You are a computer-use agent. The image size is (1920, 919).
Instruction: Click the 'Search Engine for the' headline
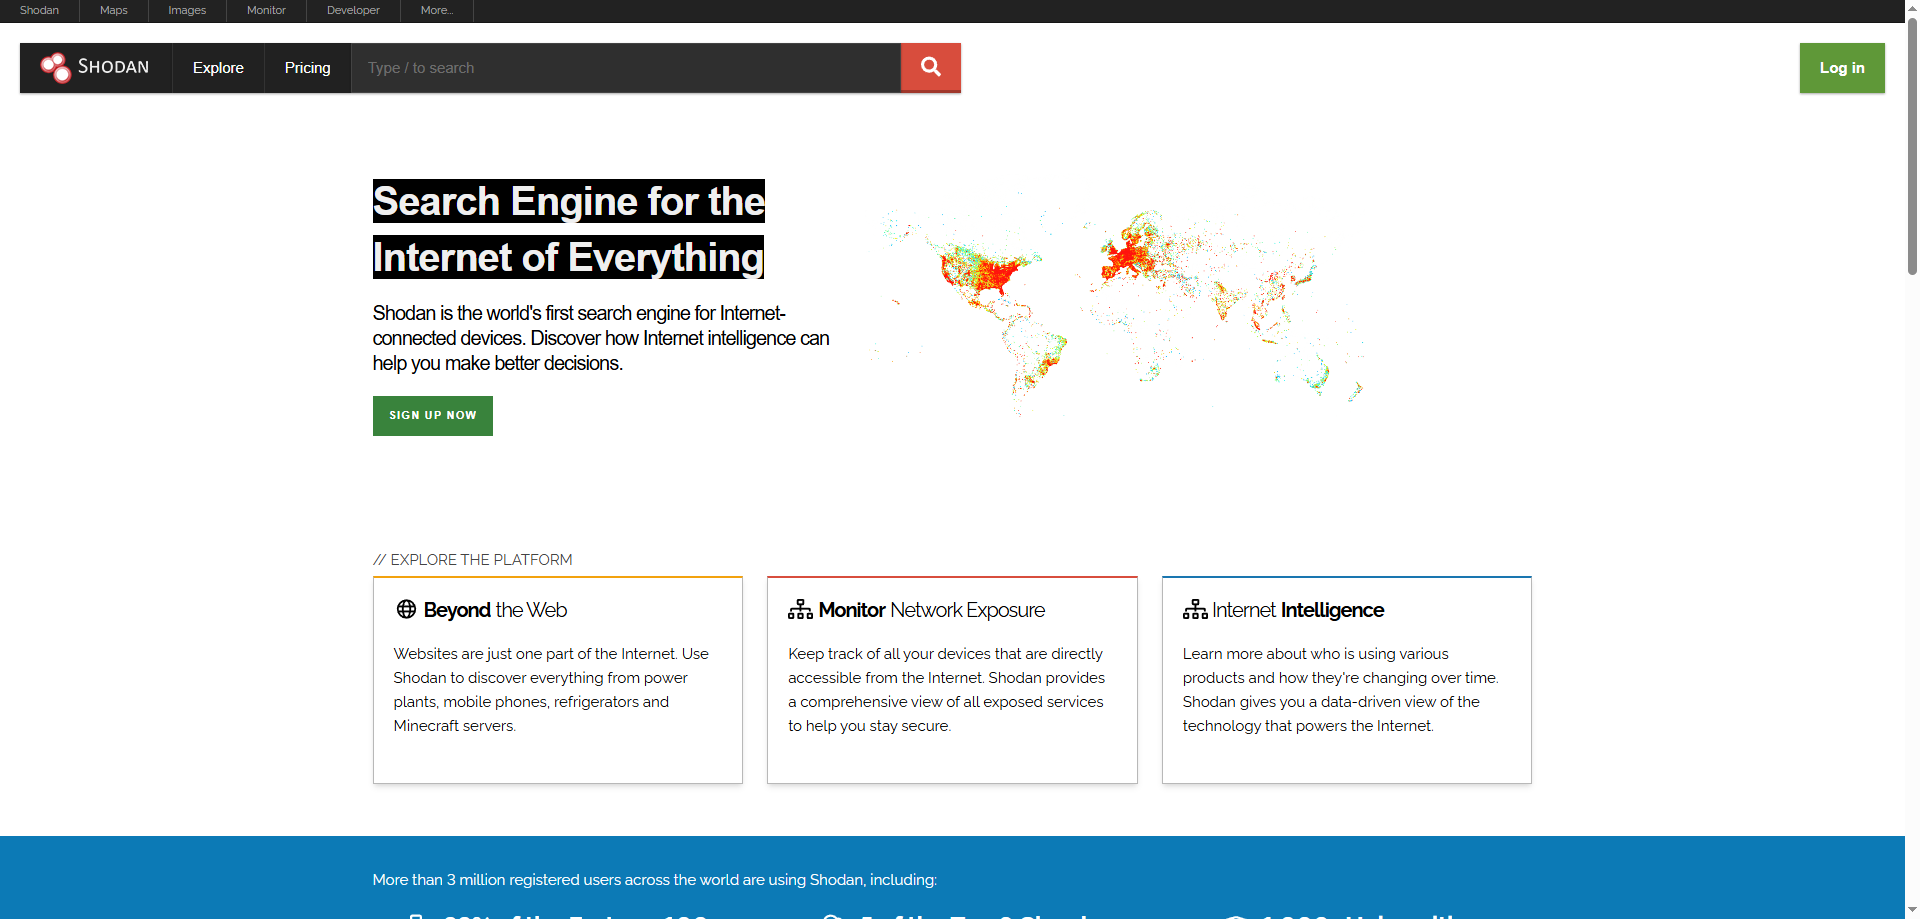(569, 201)
